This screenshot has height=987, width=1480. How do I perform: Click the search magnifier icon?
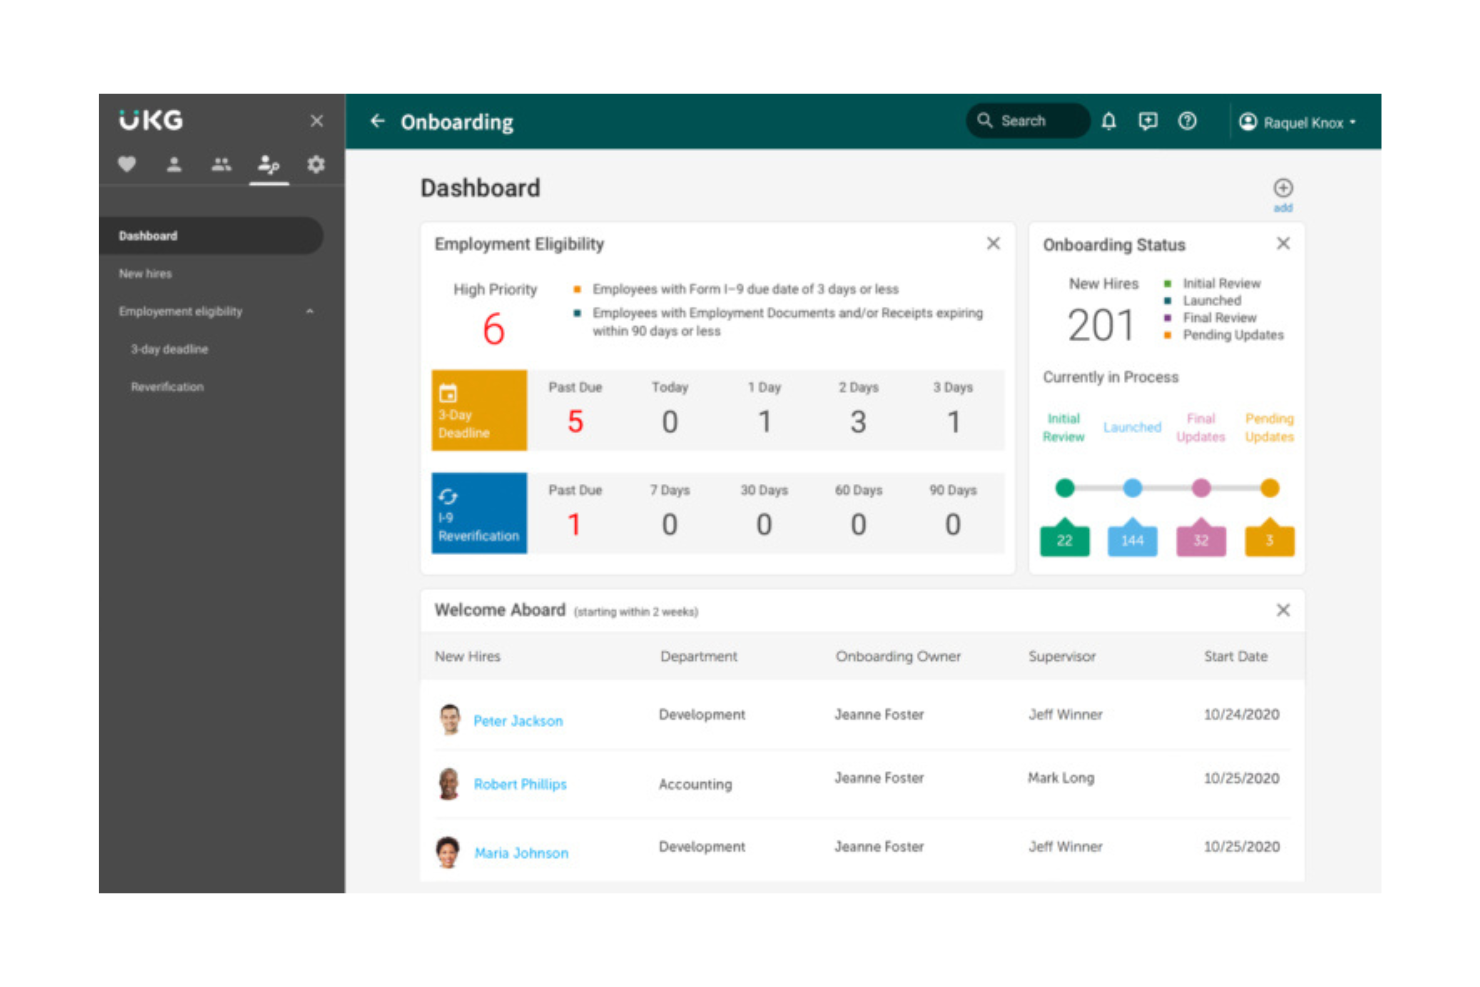pos(985,120)
